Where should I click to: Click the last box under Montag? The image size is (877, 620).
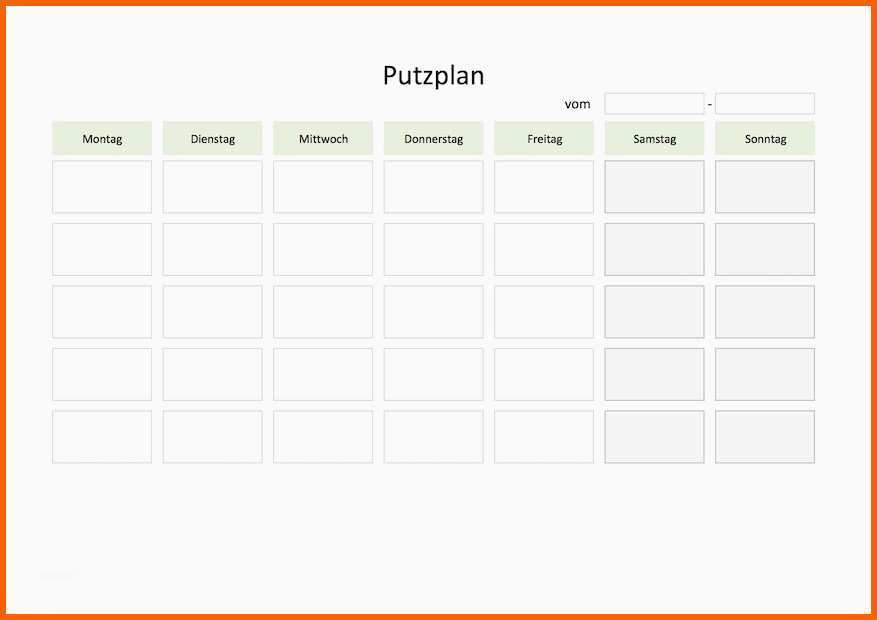[x=102, y=437]
